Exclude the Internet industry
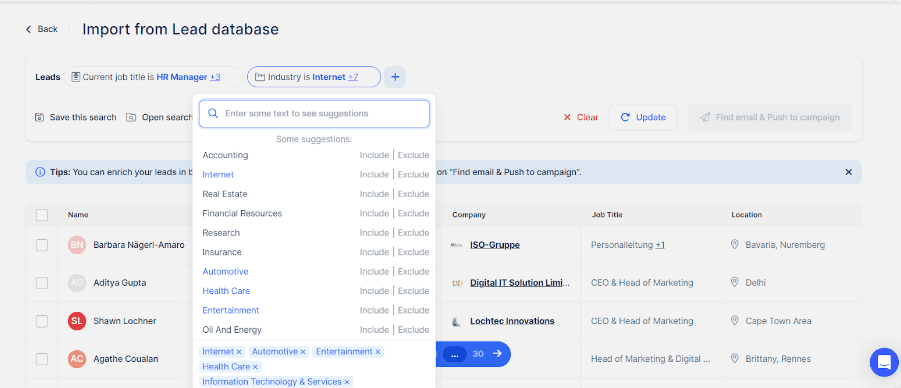This screenshot has height=388, width=901. pyautogui.click(x=413, y=175)
